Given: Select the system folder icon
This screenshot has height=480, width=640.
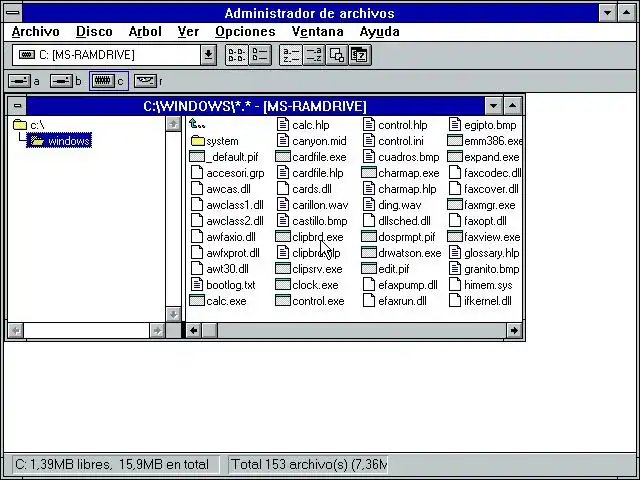Looking at the screenshot, I should coord(198,141).
